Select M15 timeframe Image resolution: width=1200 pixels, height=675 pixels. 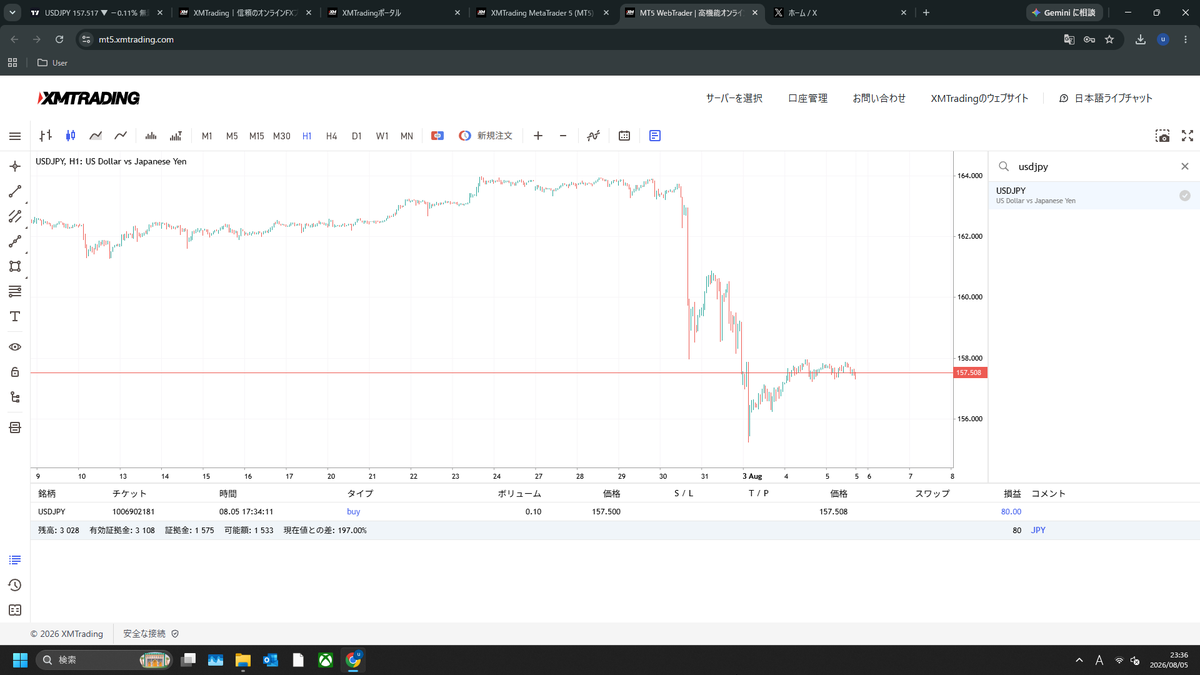click(257, 136)
